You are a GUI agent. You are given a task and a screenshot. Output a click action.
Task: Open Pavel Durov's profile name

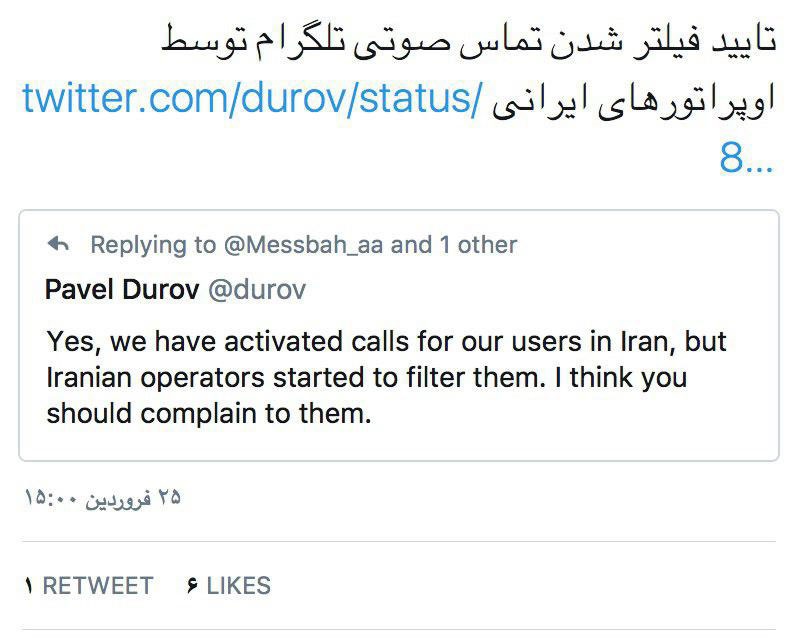click(x=121, y=290)
